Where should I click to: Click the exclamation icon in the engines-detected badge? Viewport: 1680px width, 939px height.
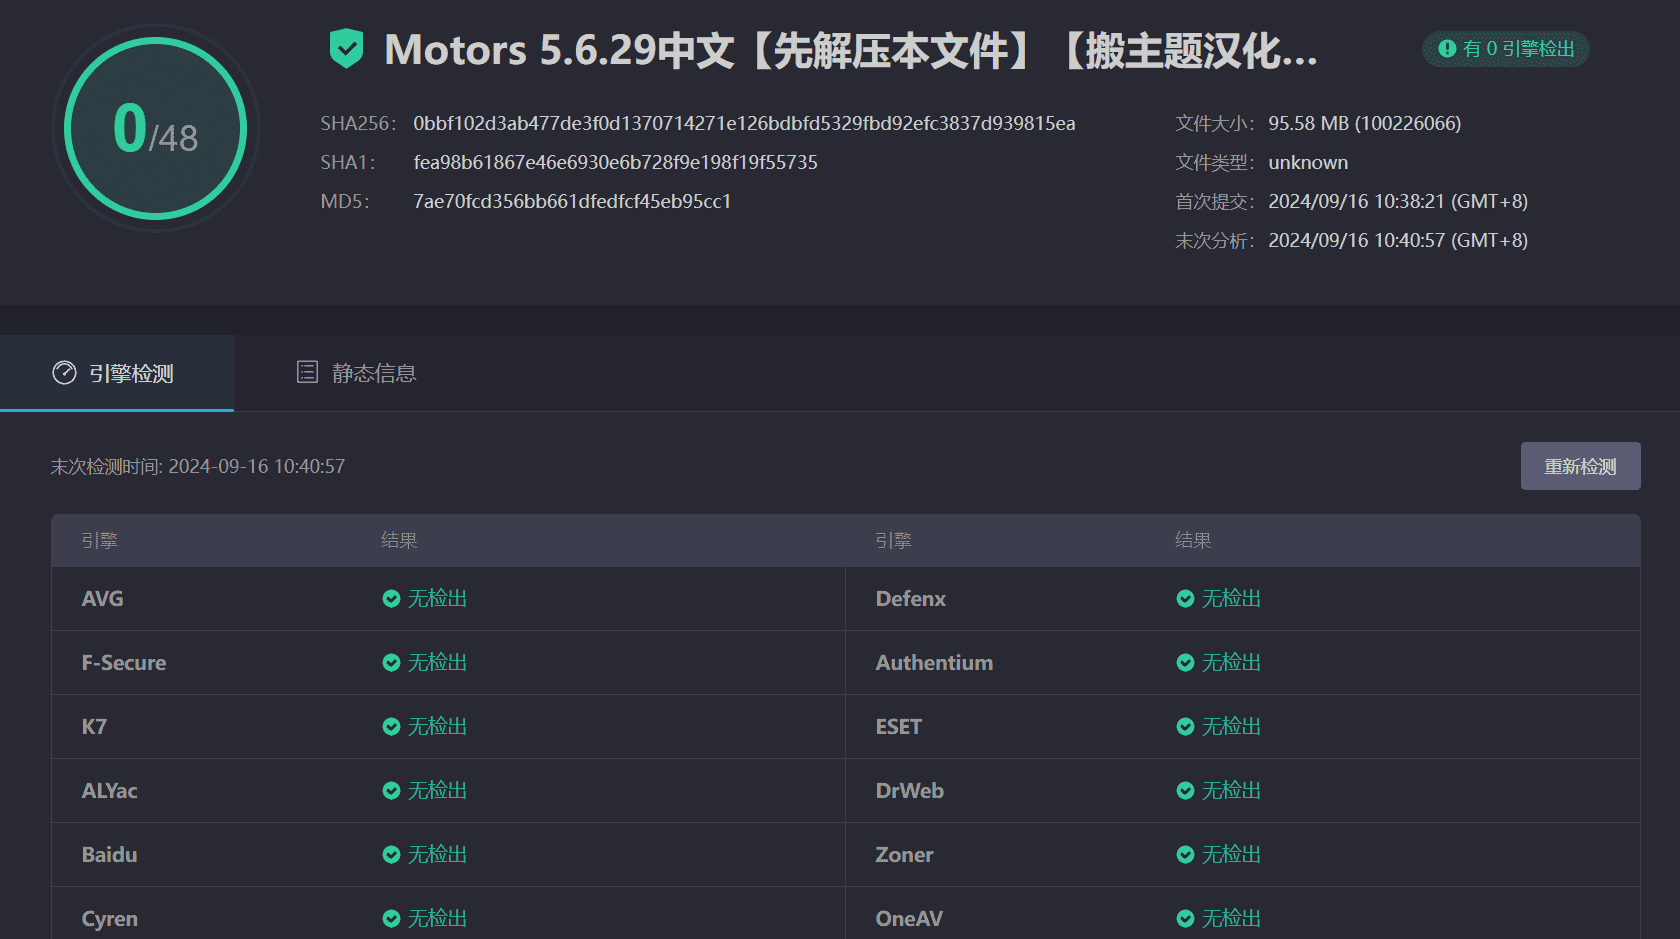pyautogui.click(x=1447, y=48)
